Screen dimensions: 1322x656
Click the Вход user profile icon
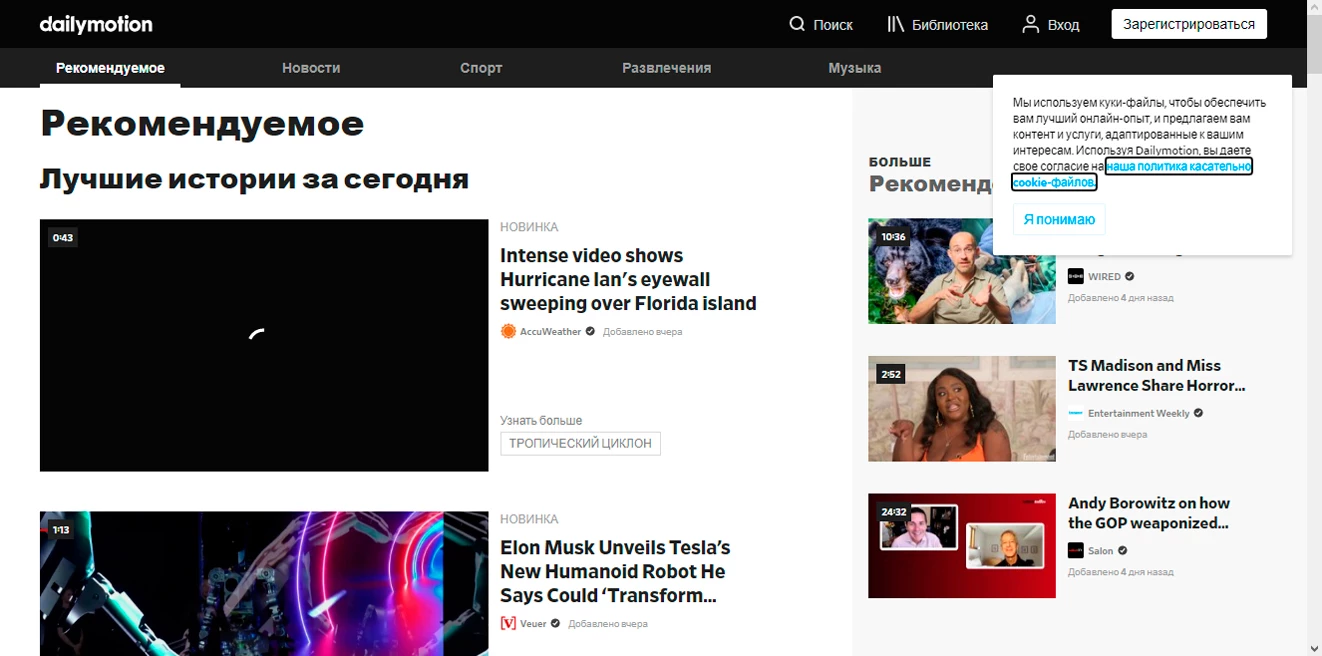[x=1030, y=24]
